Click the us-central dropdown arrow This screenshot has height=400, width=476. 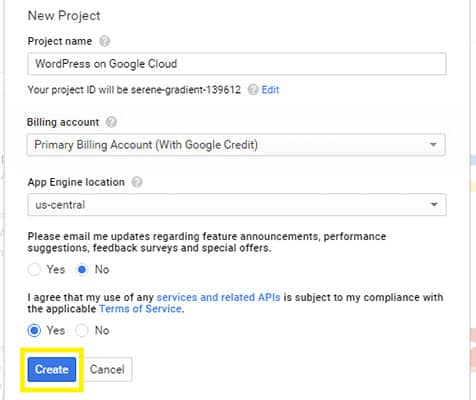pos(434,204)
